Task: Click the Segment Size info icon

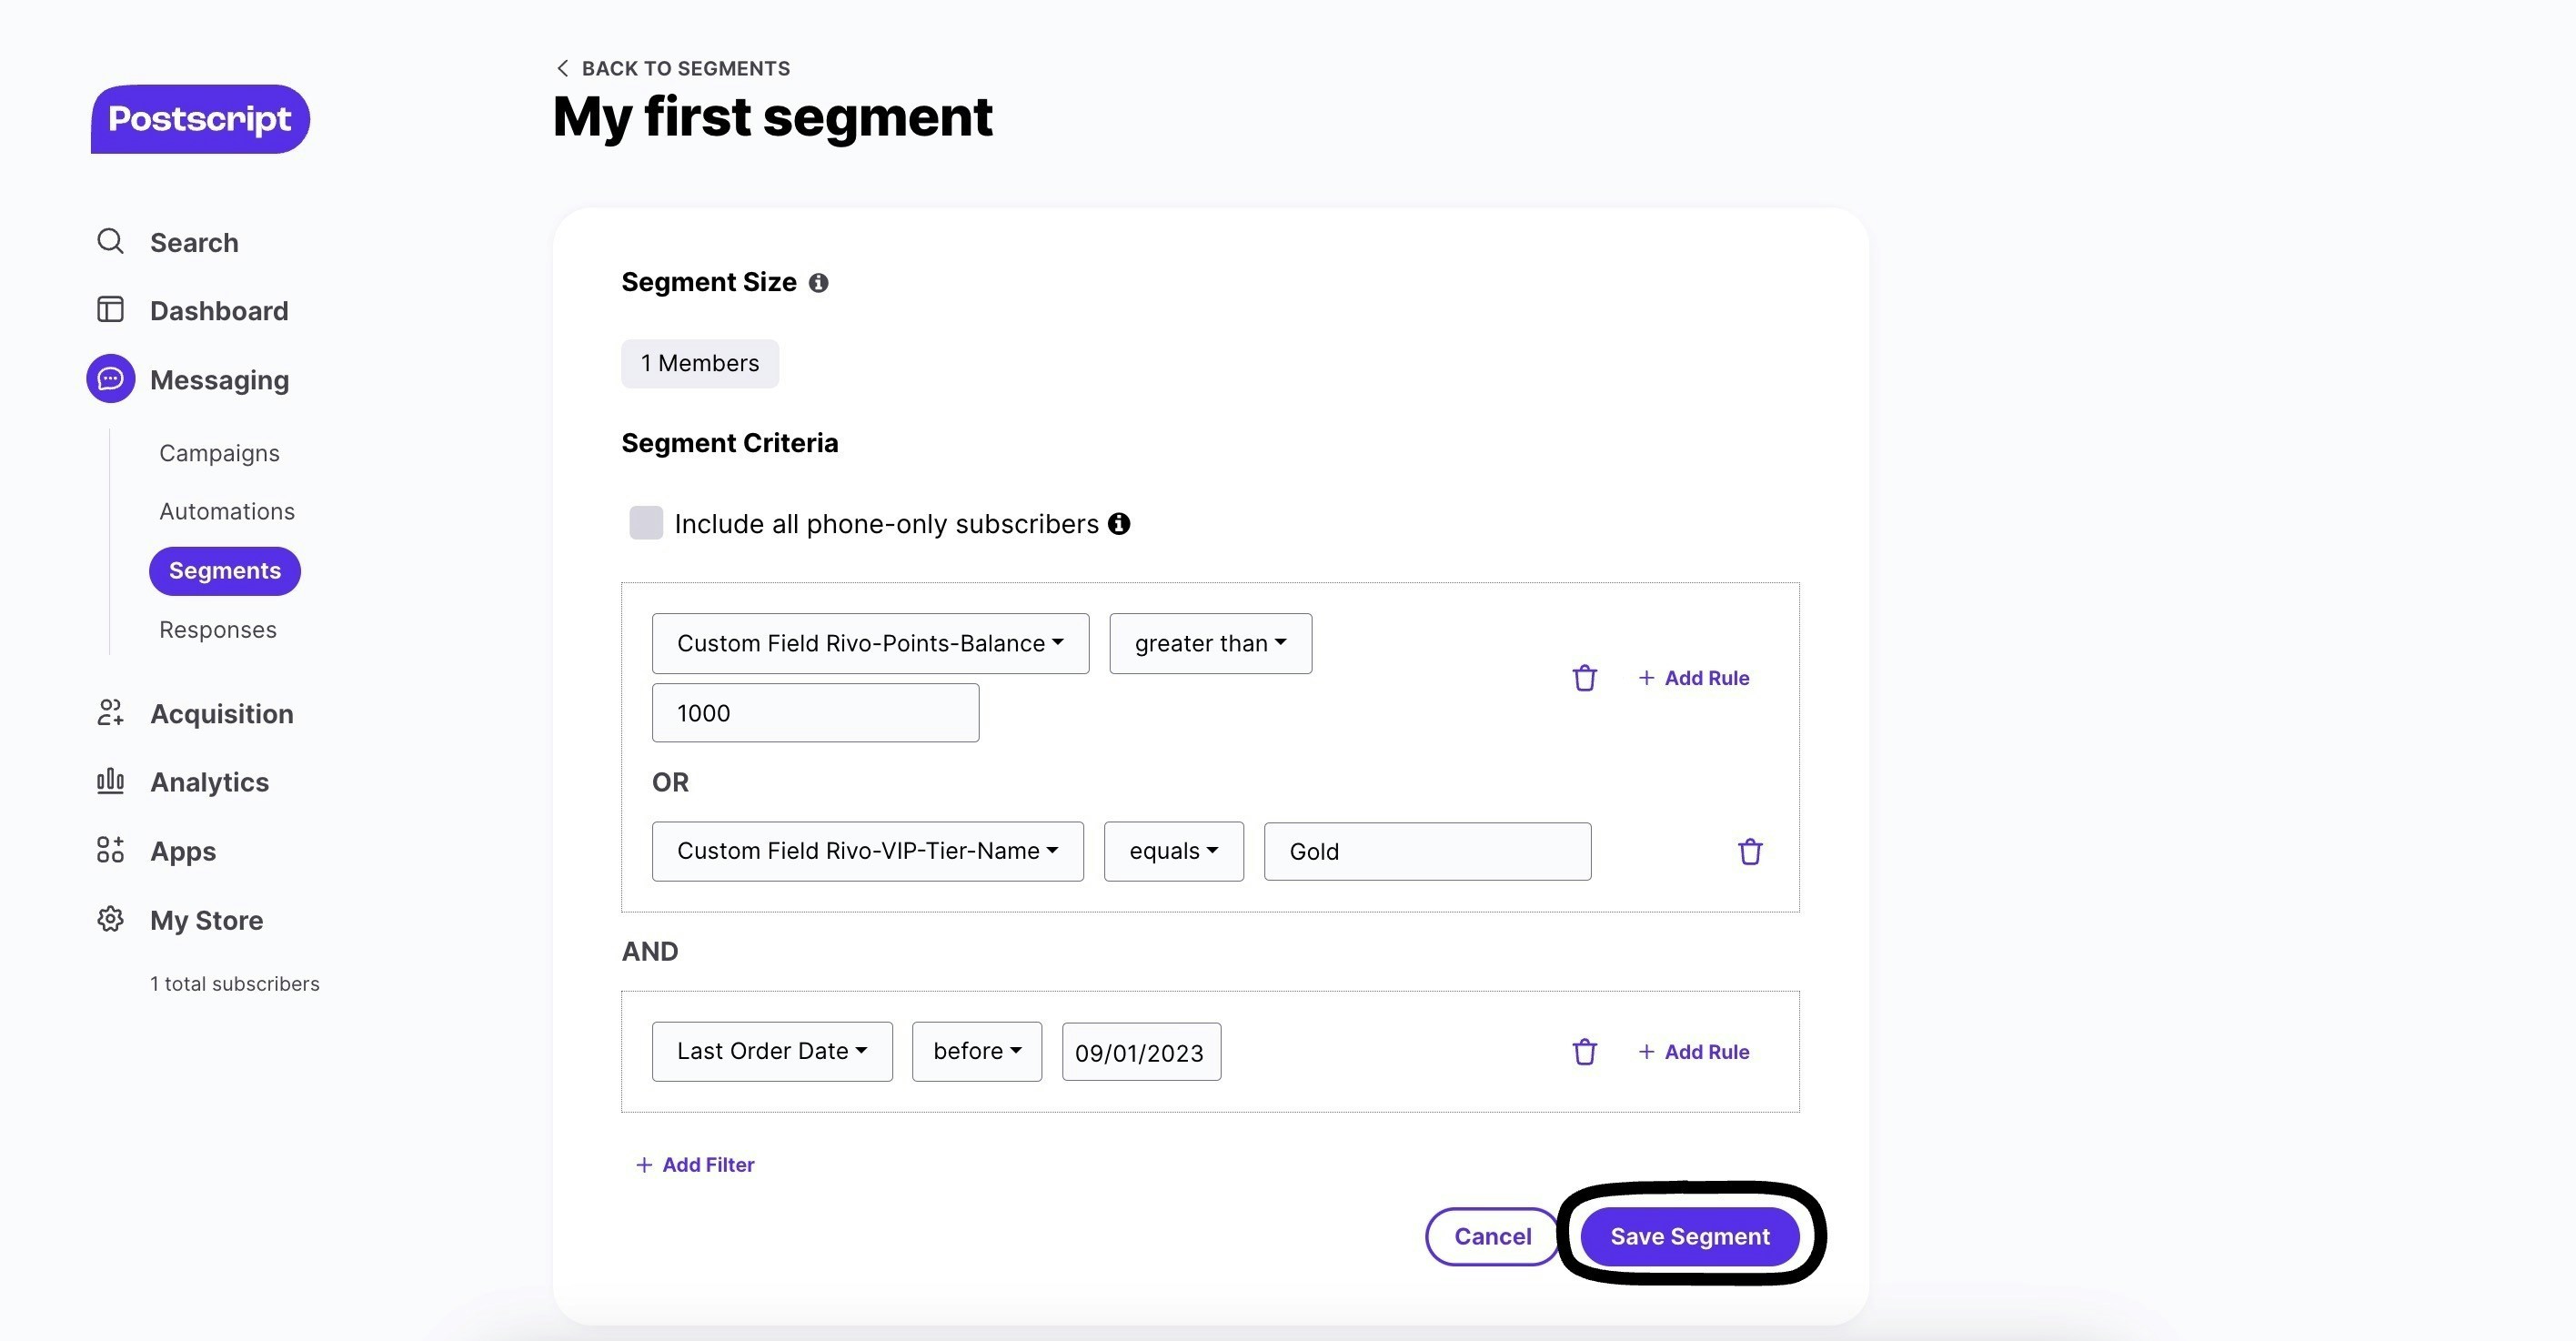Action: pos(818,283)
